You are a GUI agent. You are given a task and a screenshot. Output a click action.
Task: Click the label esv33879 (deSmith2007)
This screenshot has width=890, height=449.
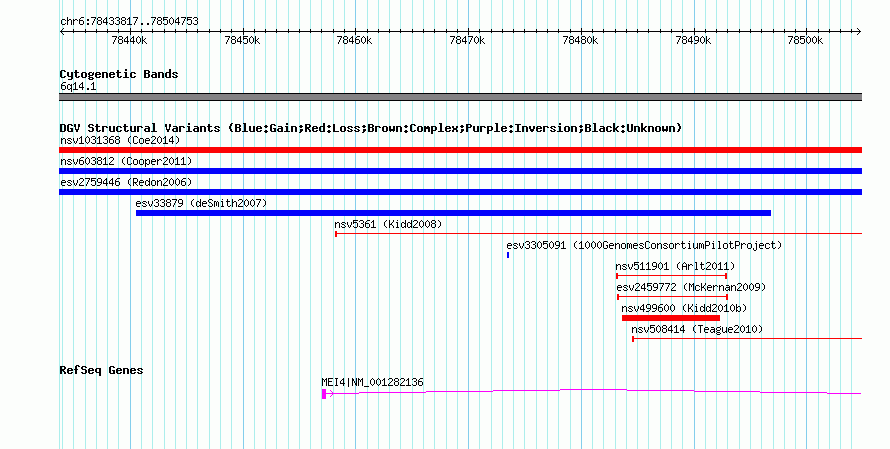click(x=201, y=203)
